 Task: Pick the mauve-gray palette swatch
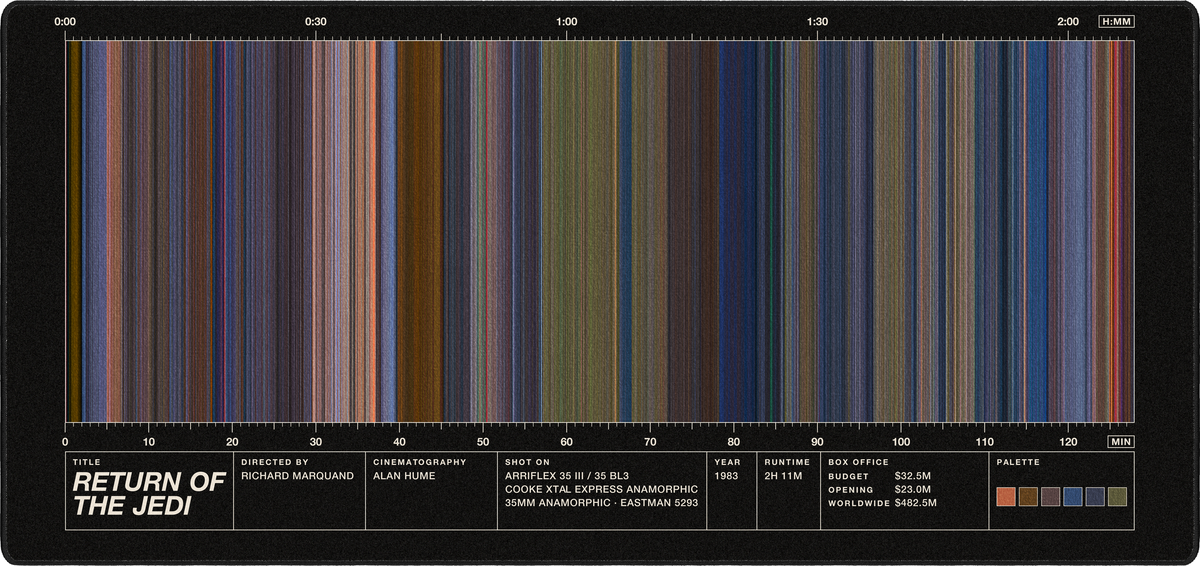pyautogui.click(x=1050, y=497)
